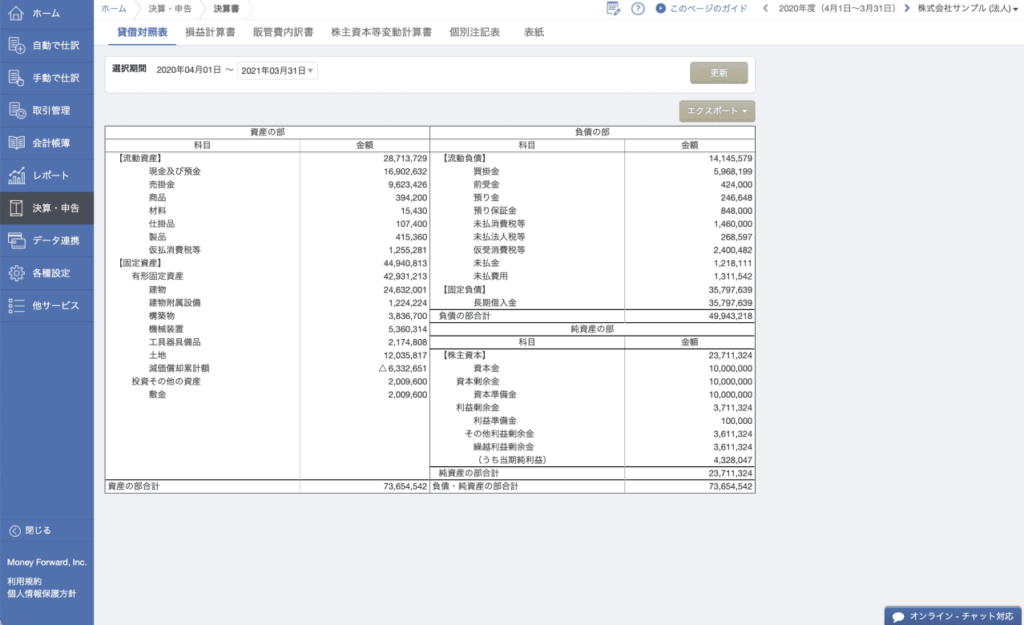The width and height of the screenshot is (1024, 625).
Task: Open 自動で仕訳 from the sidebar icon
Action: pos(16,45)
